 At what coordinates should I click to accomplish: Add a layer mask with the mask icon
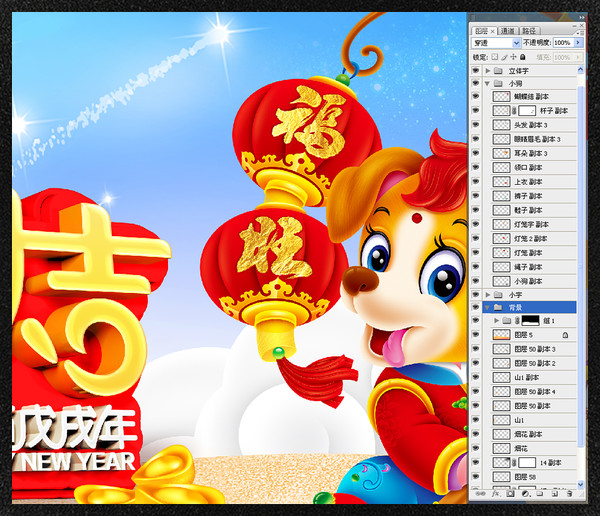coord(510,494)
